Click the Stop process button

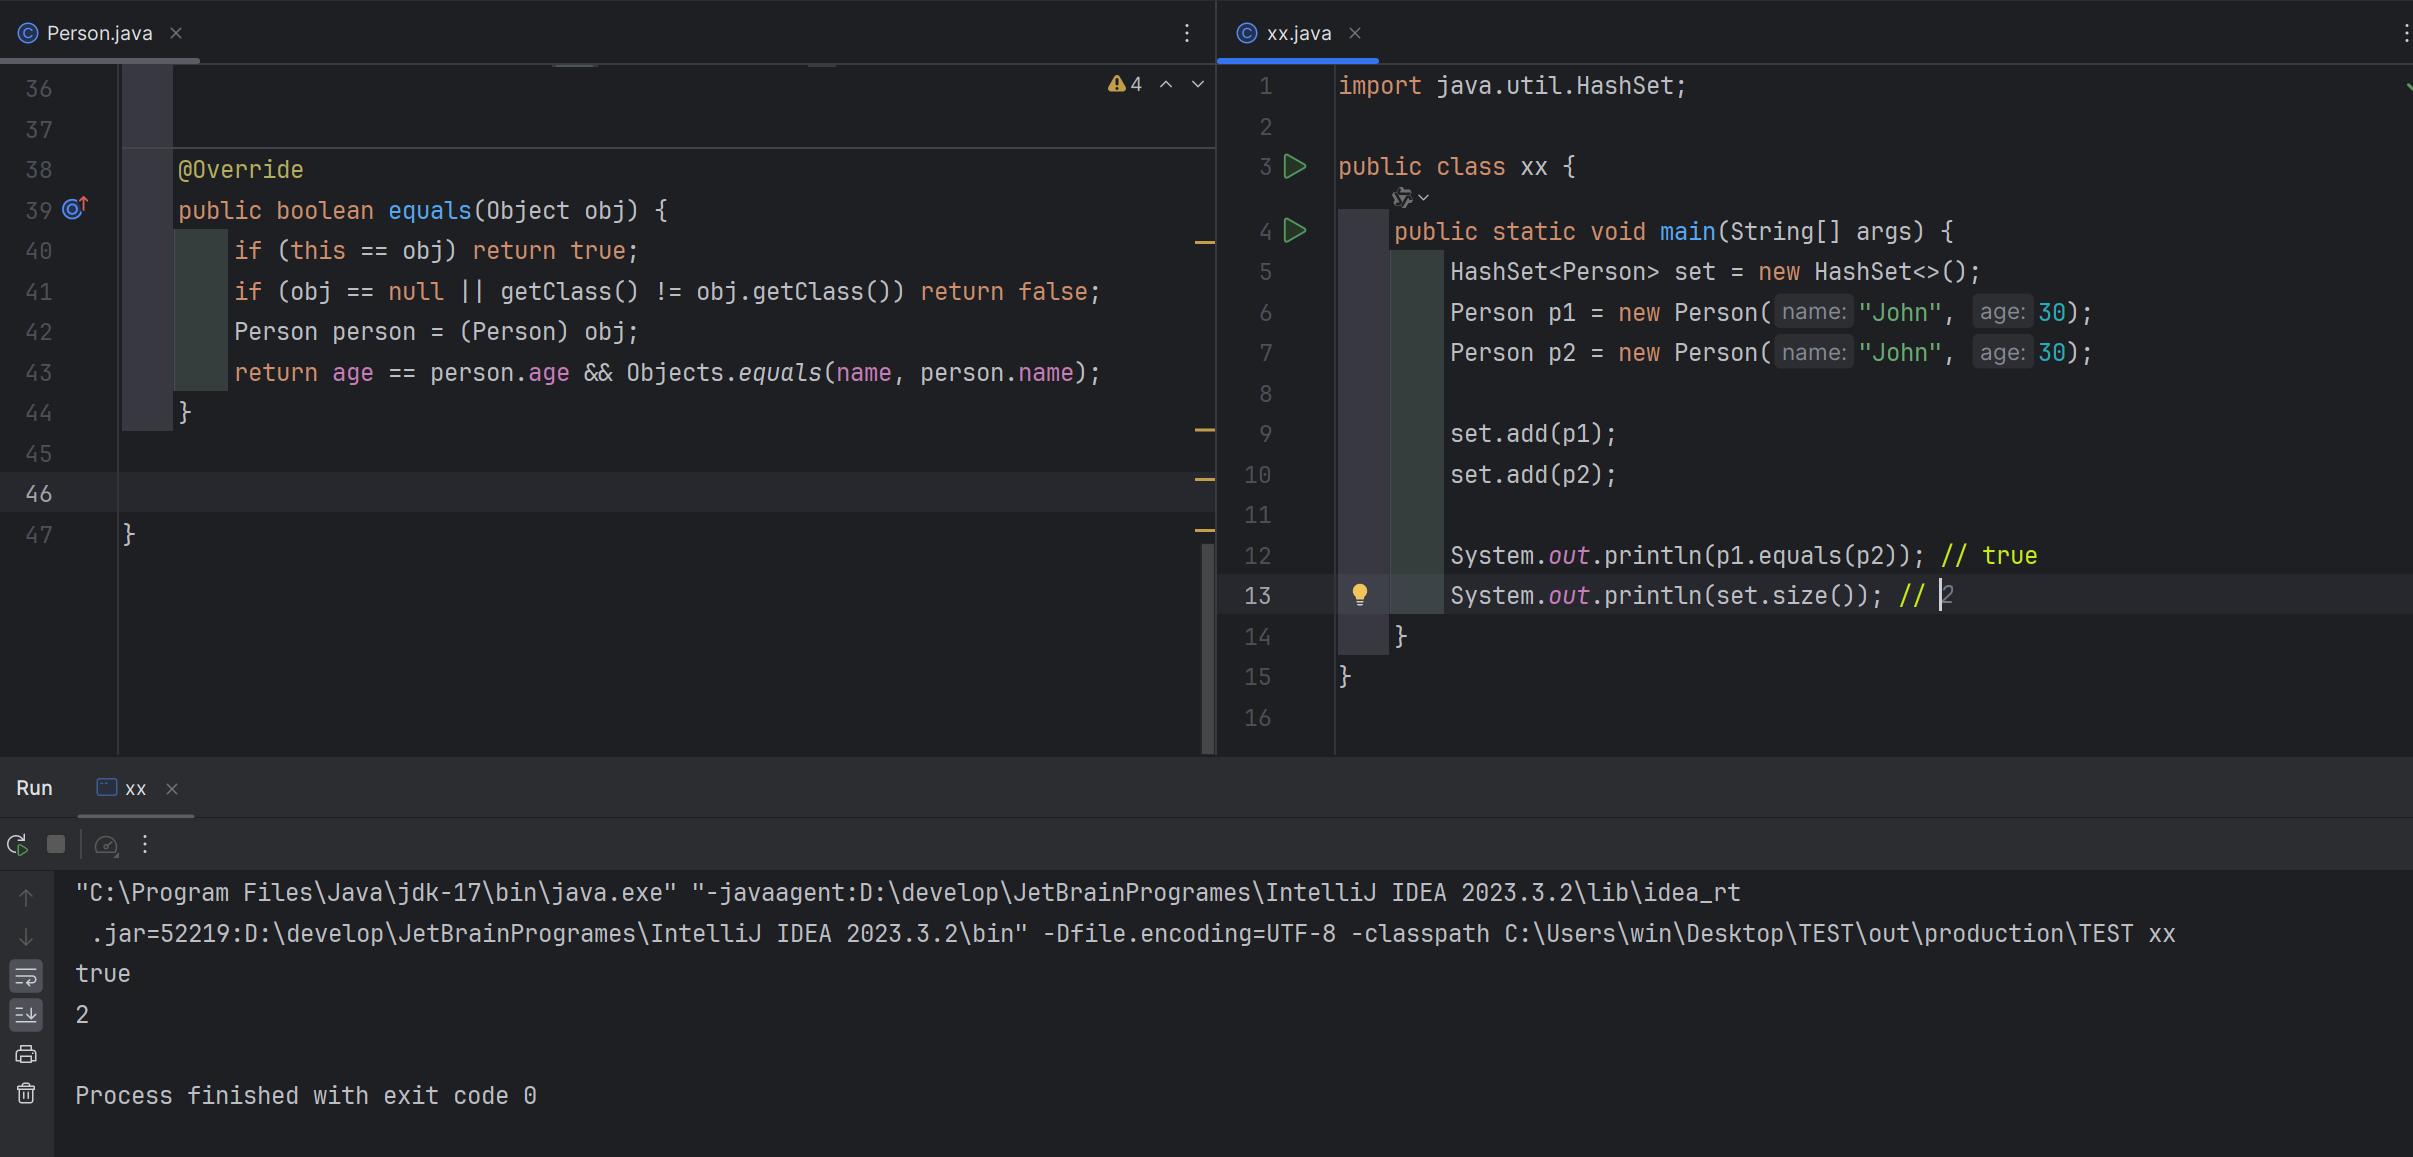(56, 845)
